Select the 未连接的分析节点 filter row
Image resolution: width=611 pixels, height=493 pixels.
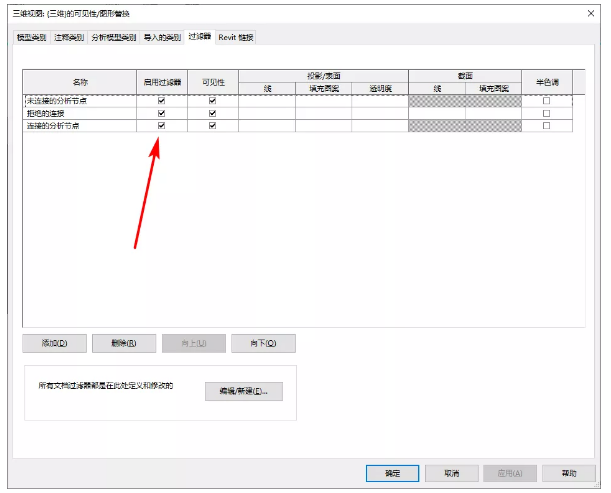(x=298, y=101)
